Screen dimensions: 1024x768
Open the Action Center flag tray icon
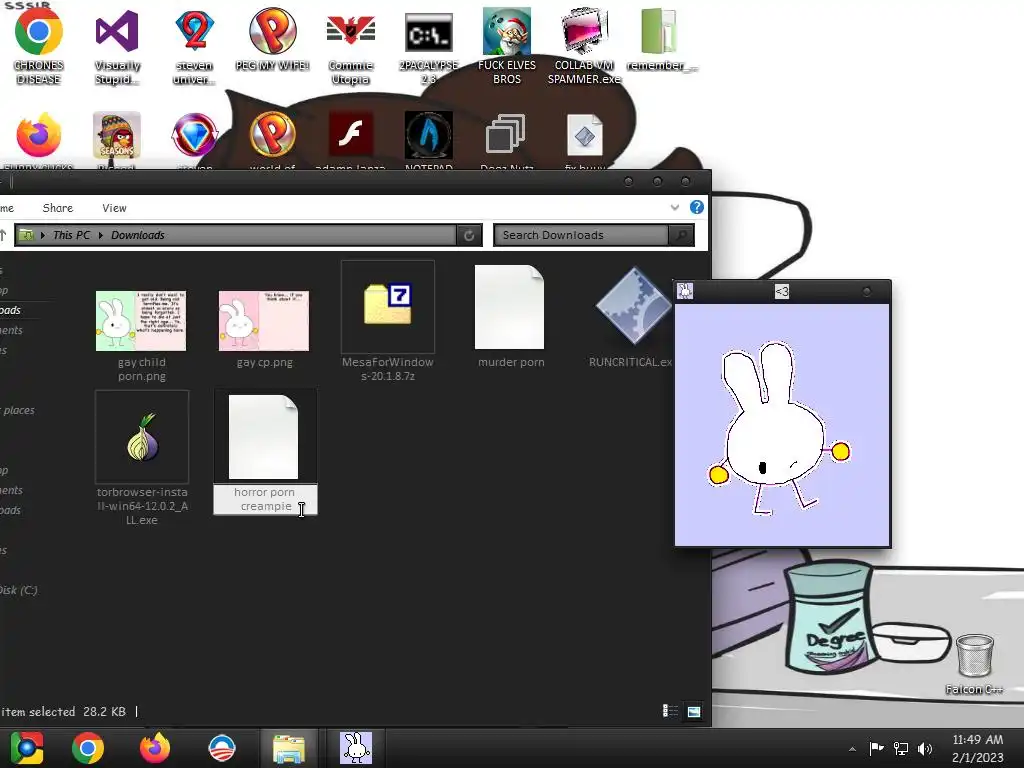[x=876, y=748]
